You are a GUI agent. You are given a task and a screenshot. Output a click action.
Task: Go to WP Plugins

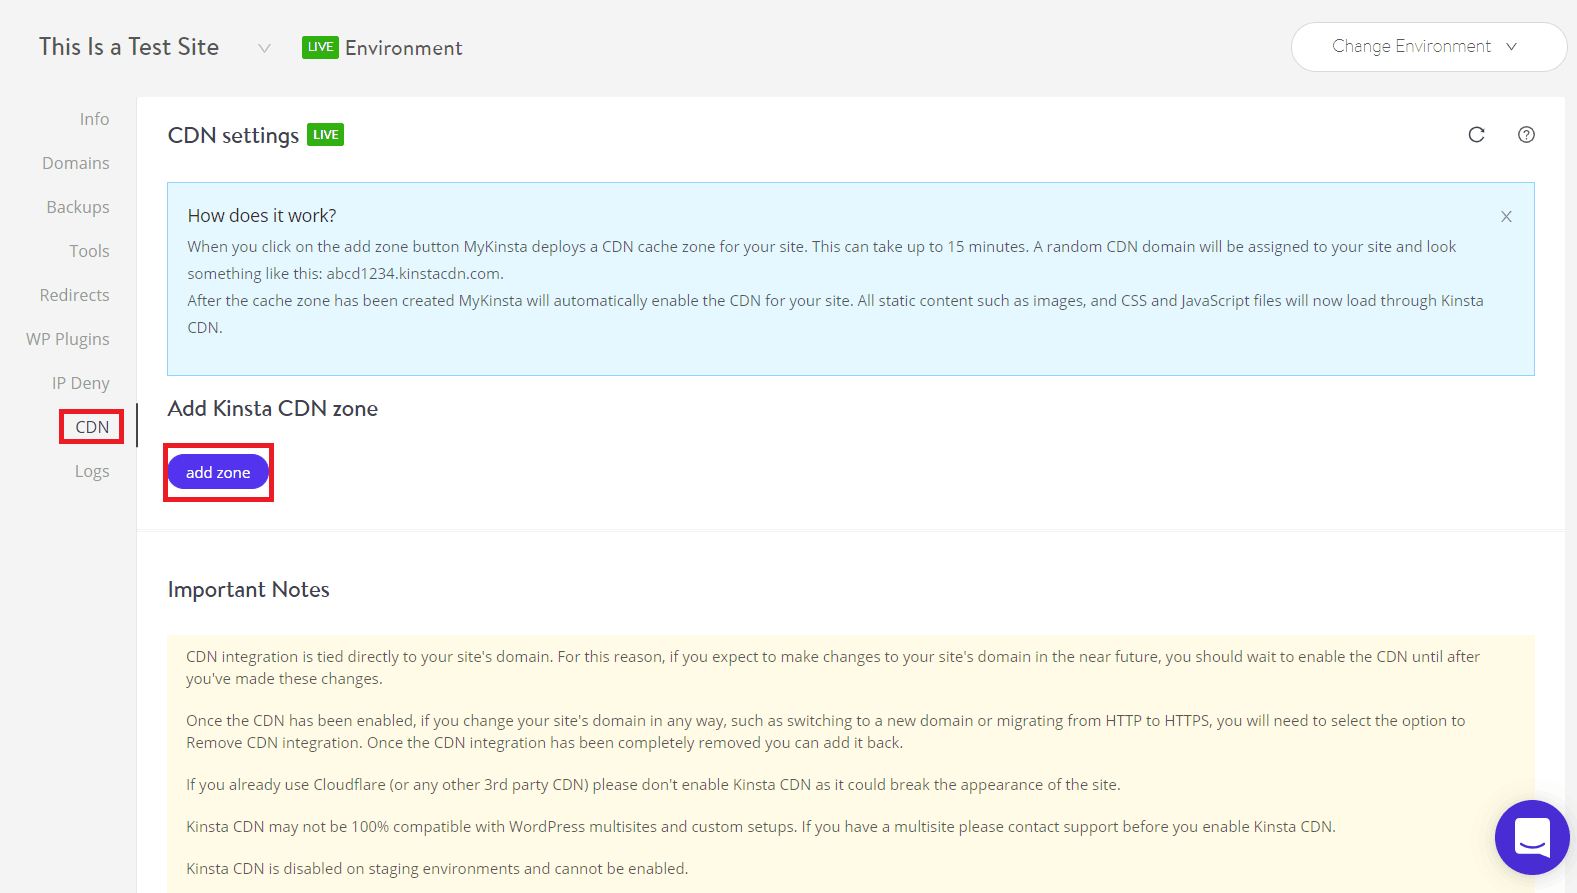(68, 339)
